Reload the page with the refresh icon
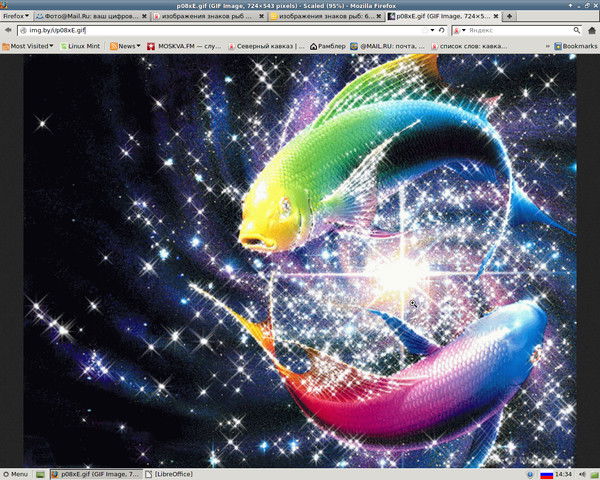 [x=441, y=31]
